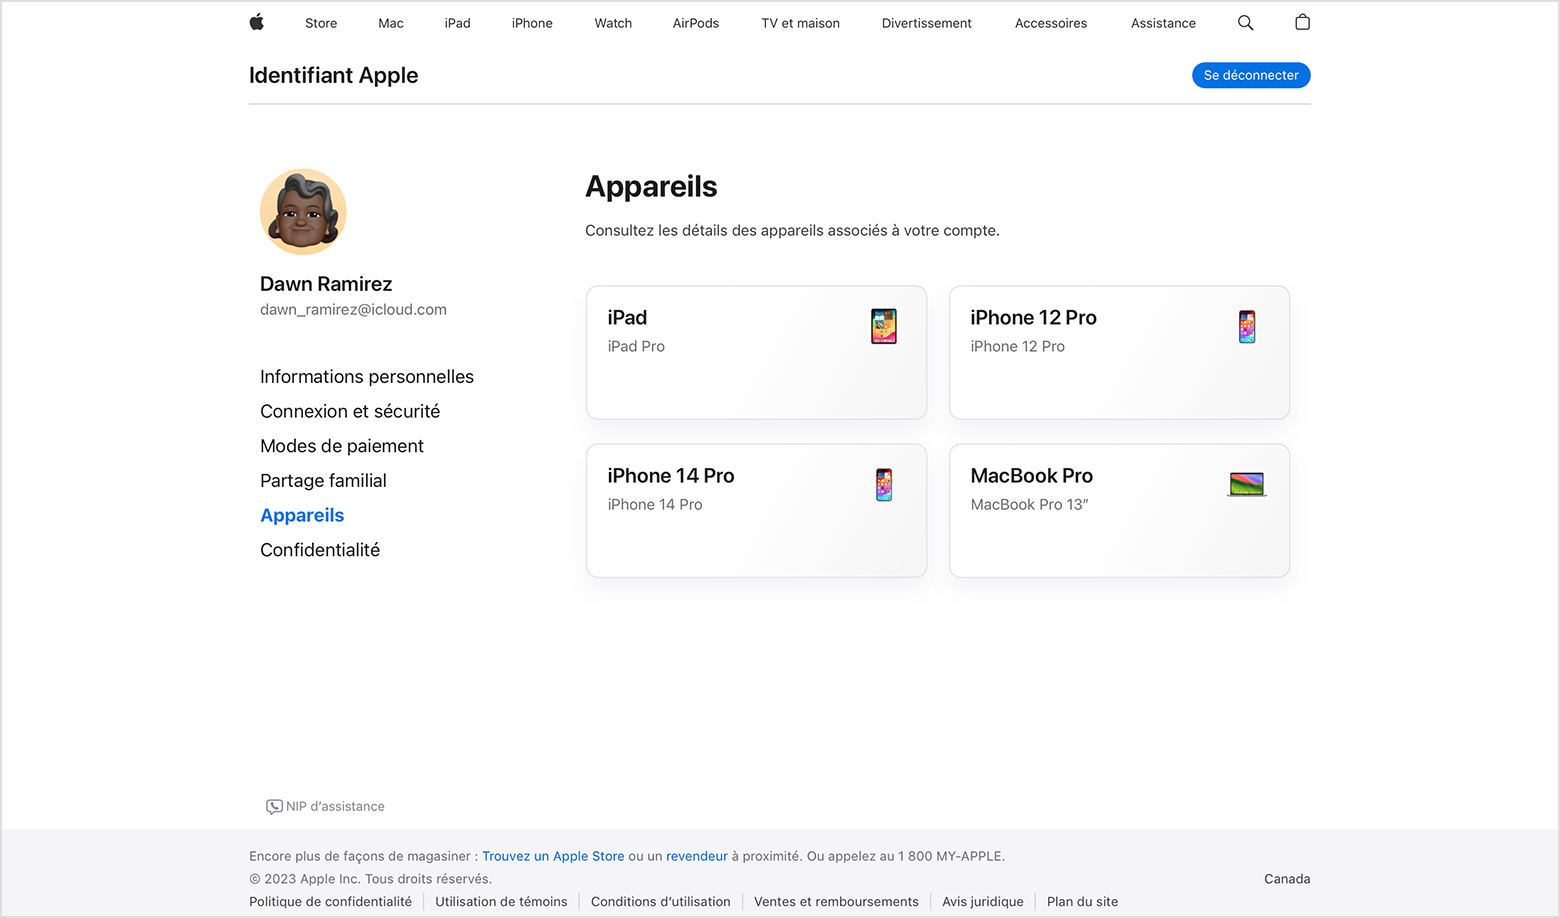Click the NIP d'assistance link
This screenshot has height=918, width=1560.
pyautogui.click(x=335, y=807)
